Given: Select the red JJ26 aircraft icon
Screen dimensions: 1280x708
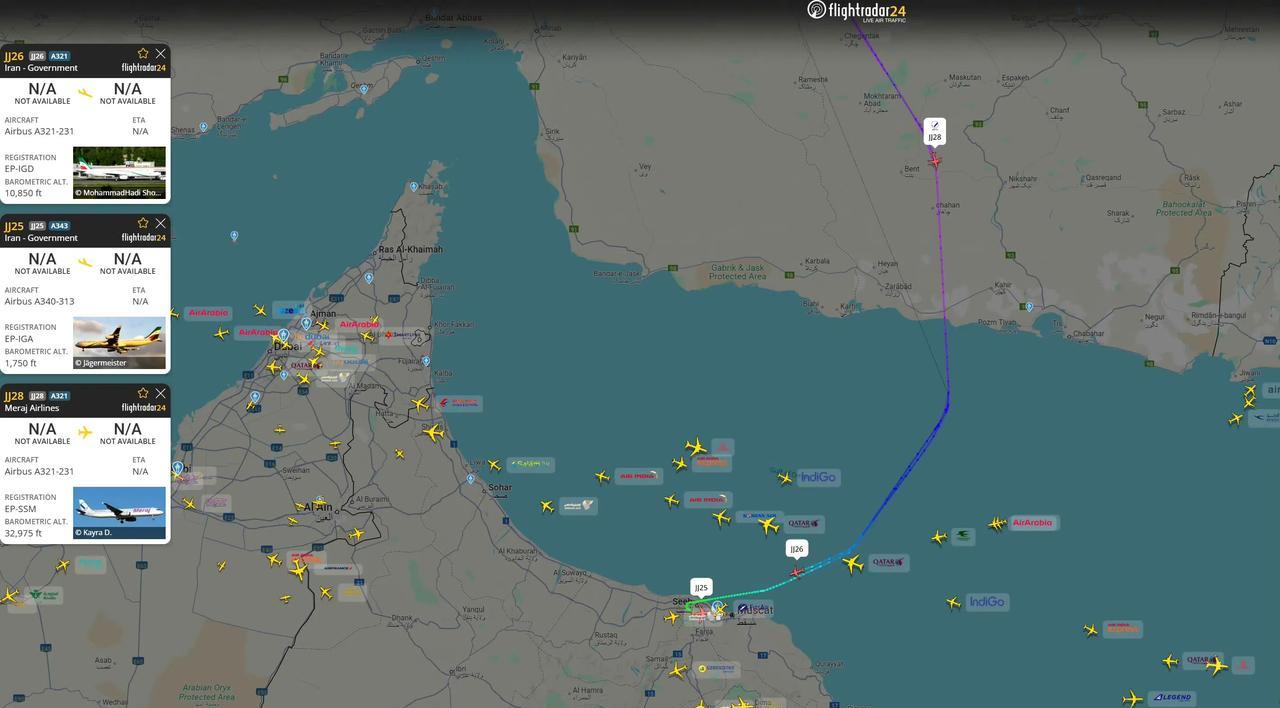Looking at the screenshot, I should pyautogui.click(x=797, y=572).
